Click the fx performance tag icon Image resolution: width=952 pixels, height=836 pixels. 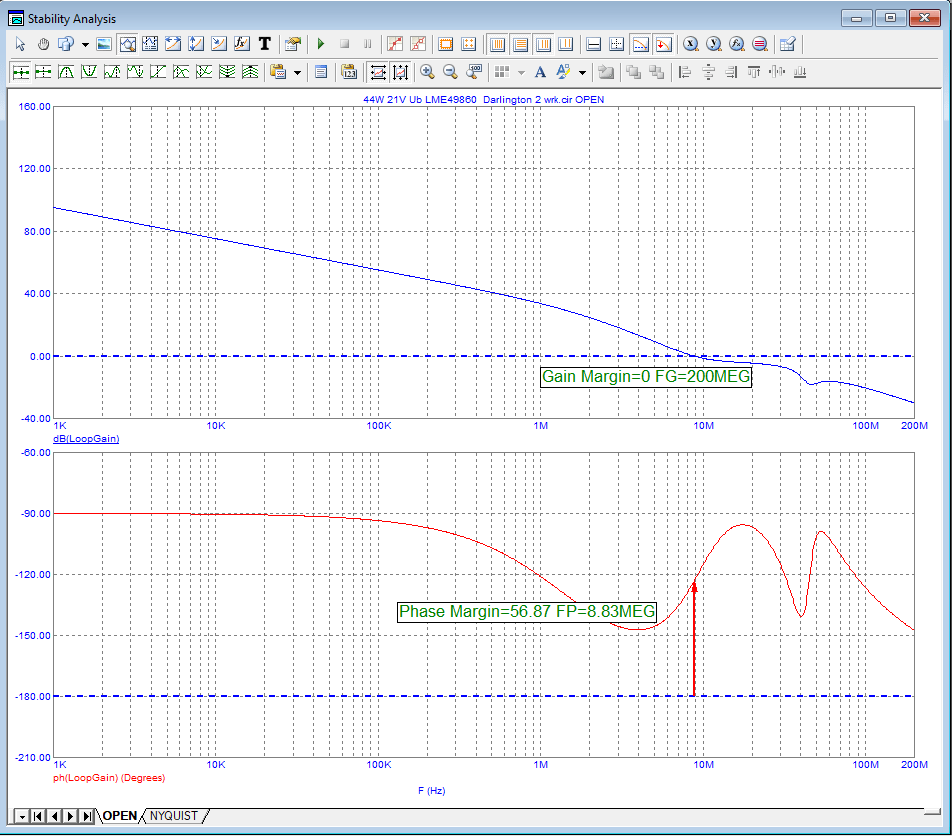tap(242, 44)
